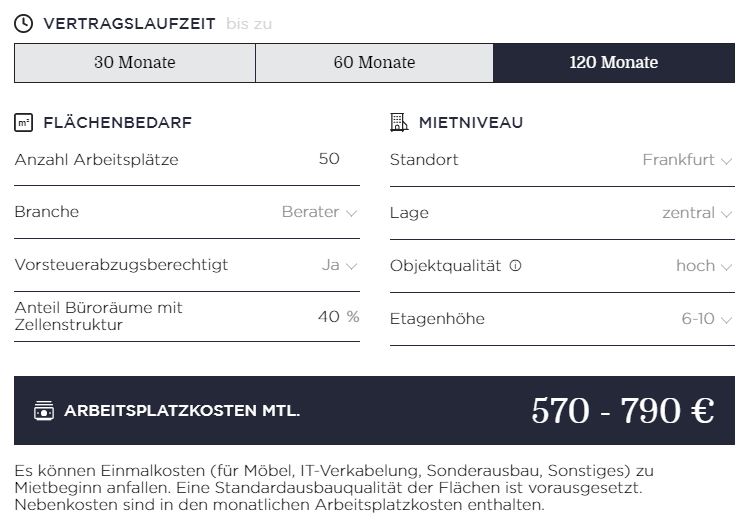750x531 pixels.
Task: Click the money icon beside Arbeitsplatzkosten
Action: (x=44, y=411)
